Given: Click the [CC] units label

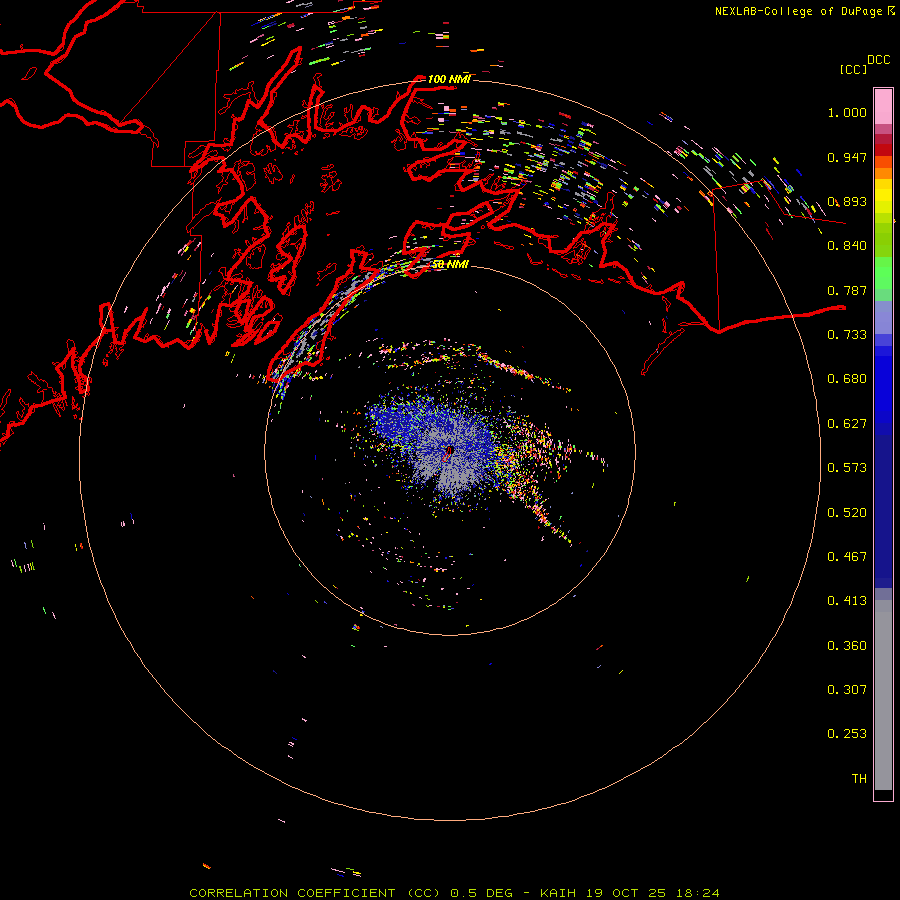Looking at the screenshot, I should click(x=853, y=69).
